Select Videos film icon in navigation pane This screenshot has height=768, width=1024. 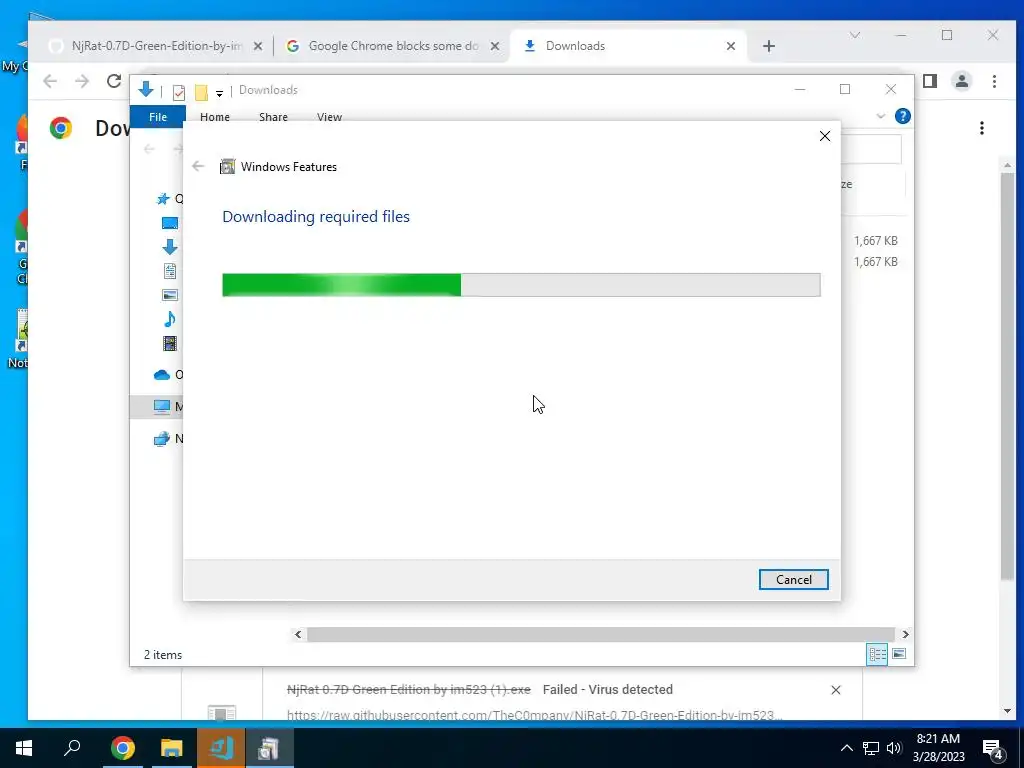tap(170, 343)
